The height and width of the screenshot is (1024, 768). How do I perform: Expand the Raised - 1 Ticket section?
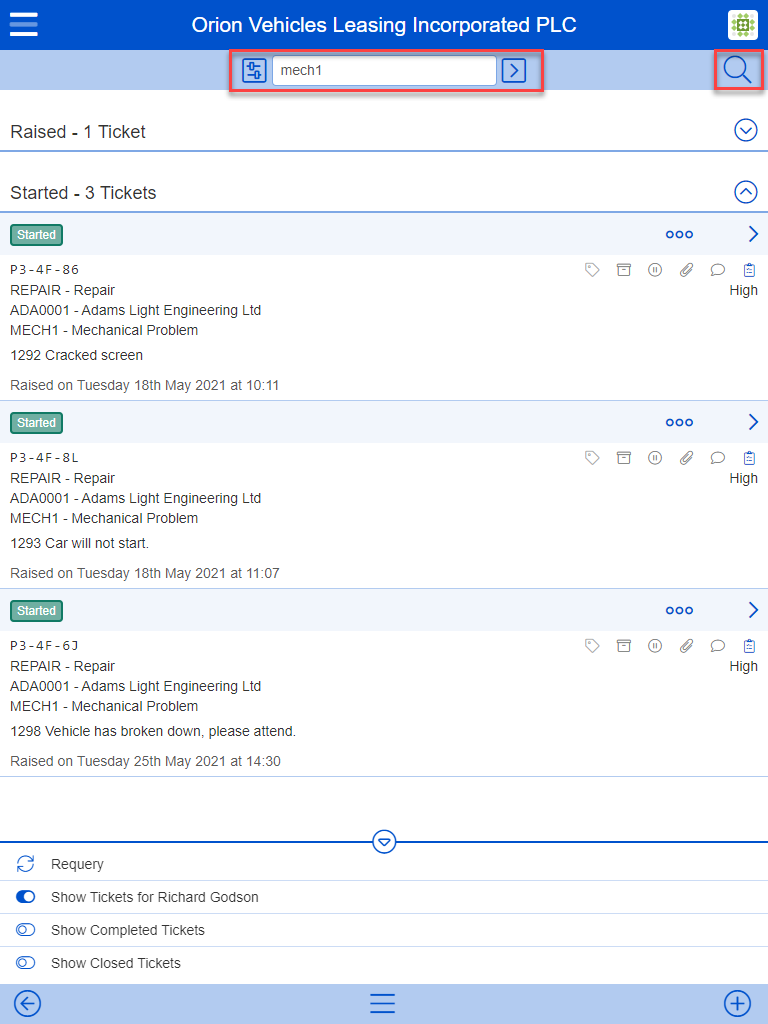click(x=746, y=130)
